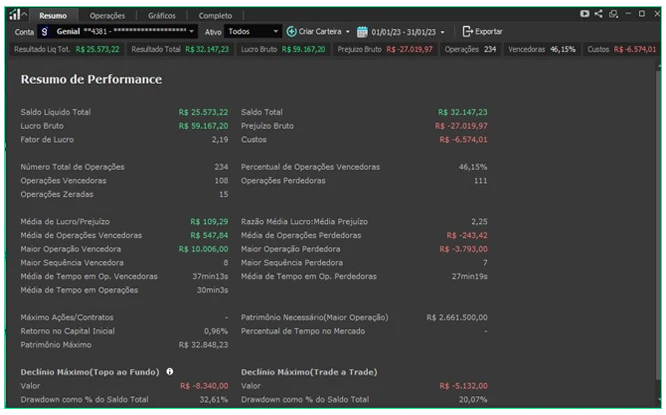Open the Gráficos tab
Viewport: 666px width, 415px height.
(161, 16)
